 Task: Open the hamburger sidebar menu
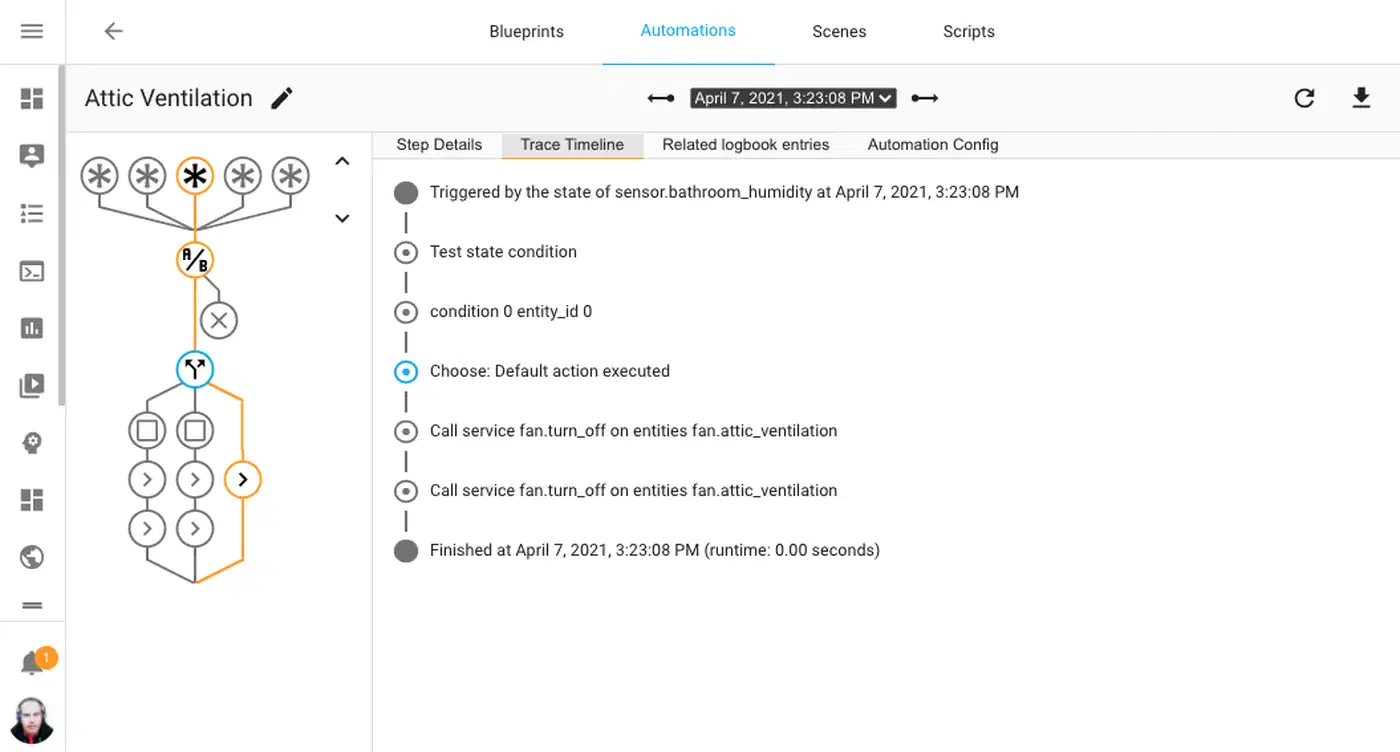tap(32, 31)
